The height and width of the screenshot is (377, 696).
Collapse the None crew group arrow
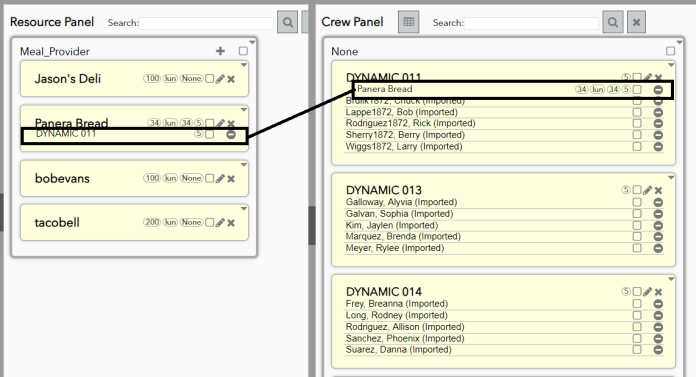coord(679,42)
